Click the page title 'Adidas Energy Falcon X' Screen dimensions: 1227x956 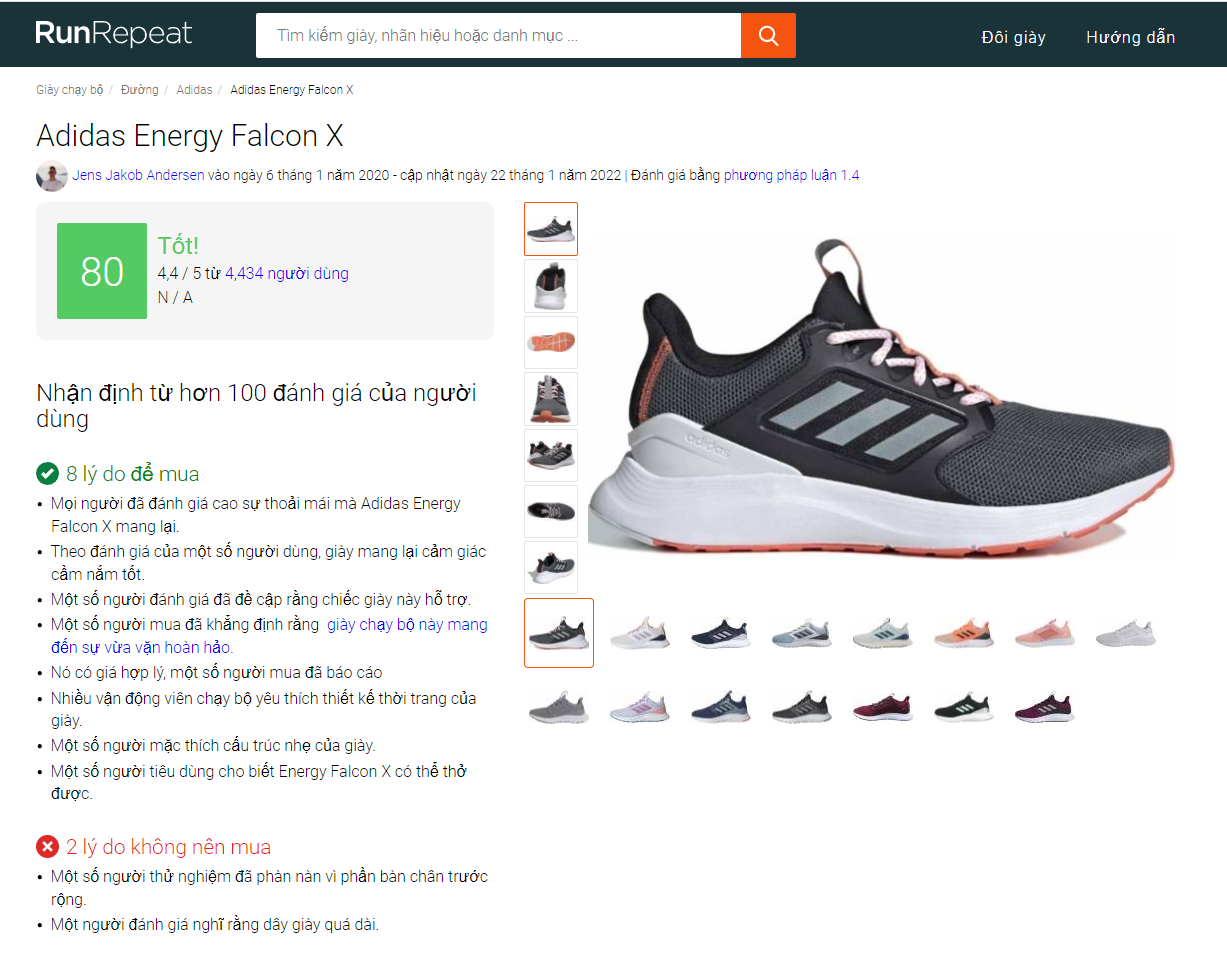click(190, 136)
